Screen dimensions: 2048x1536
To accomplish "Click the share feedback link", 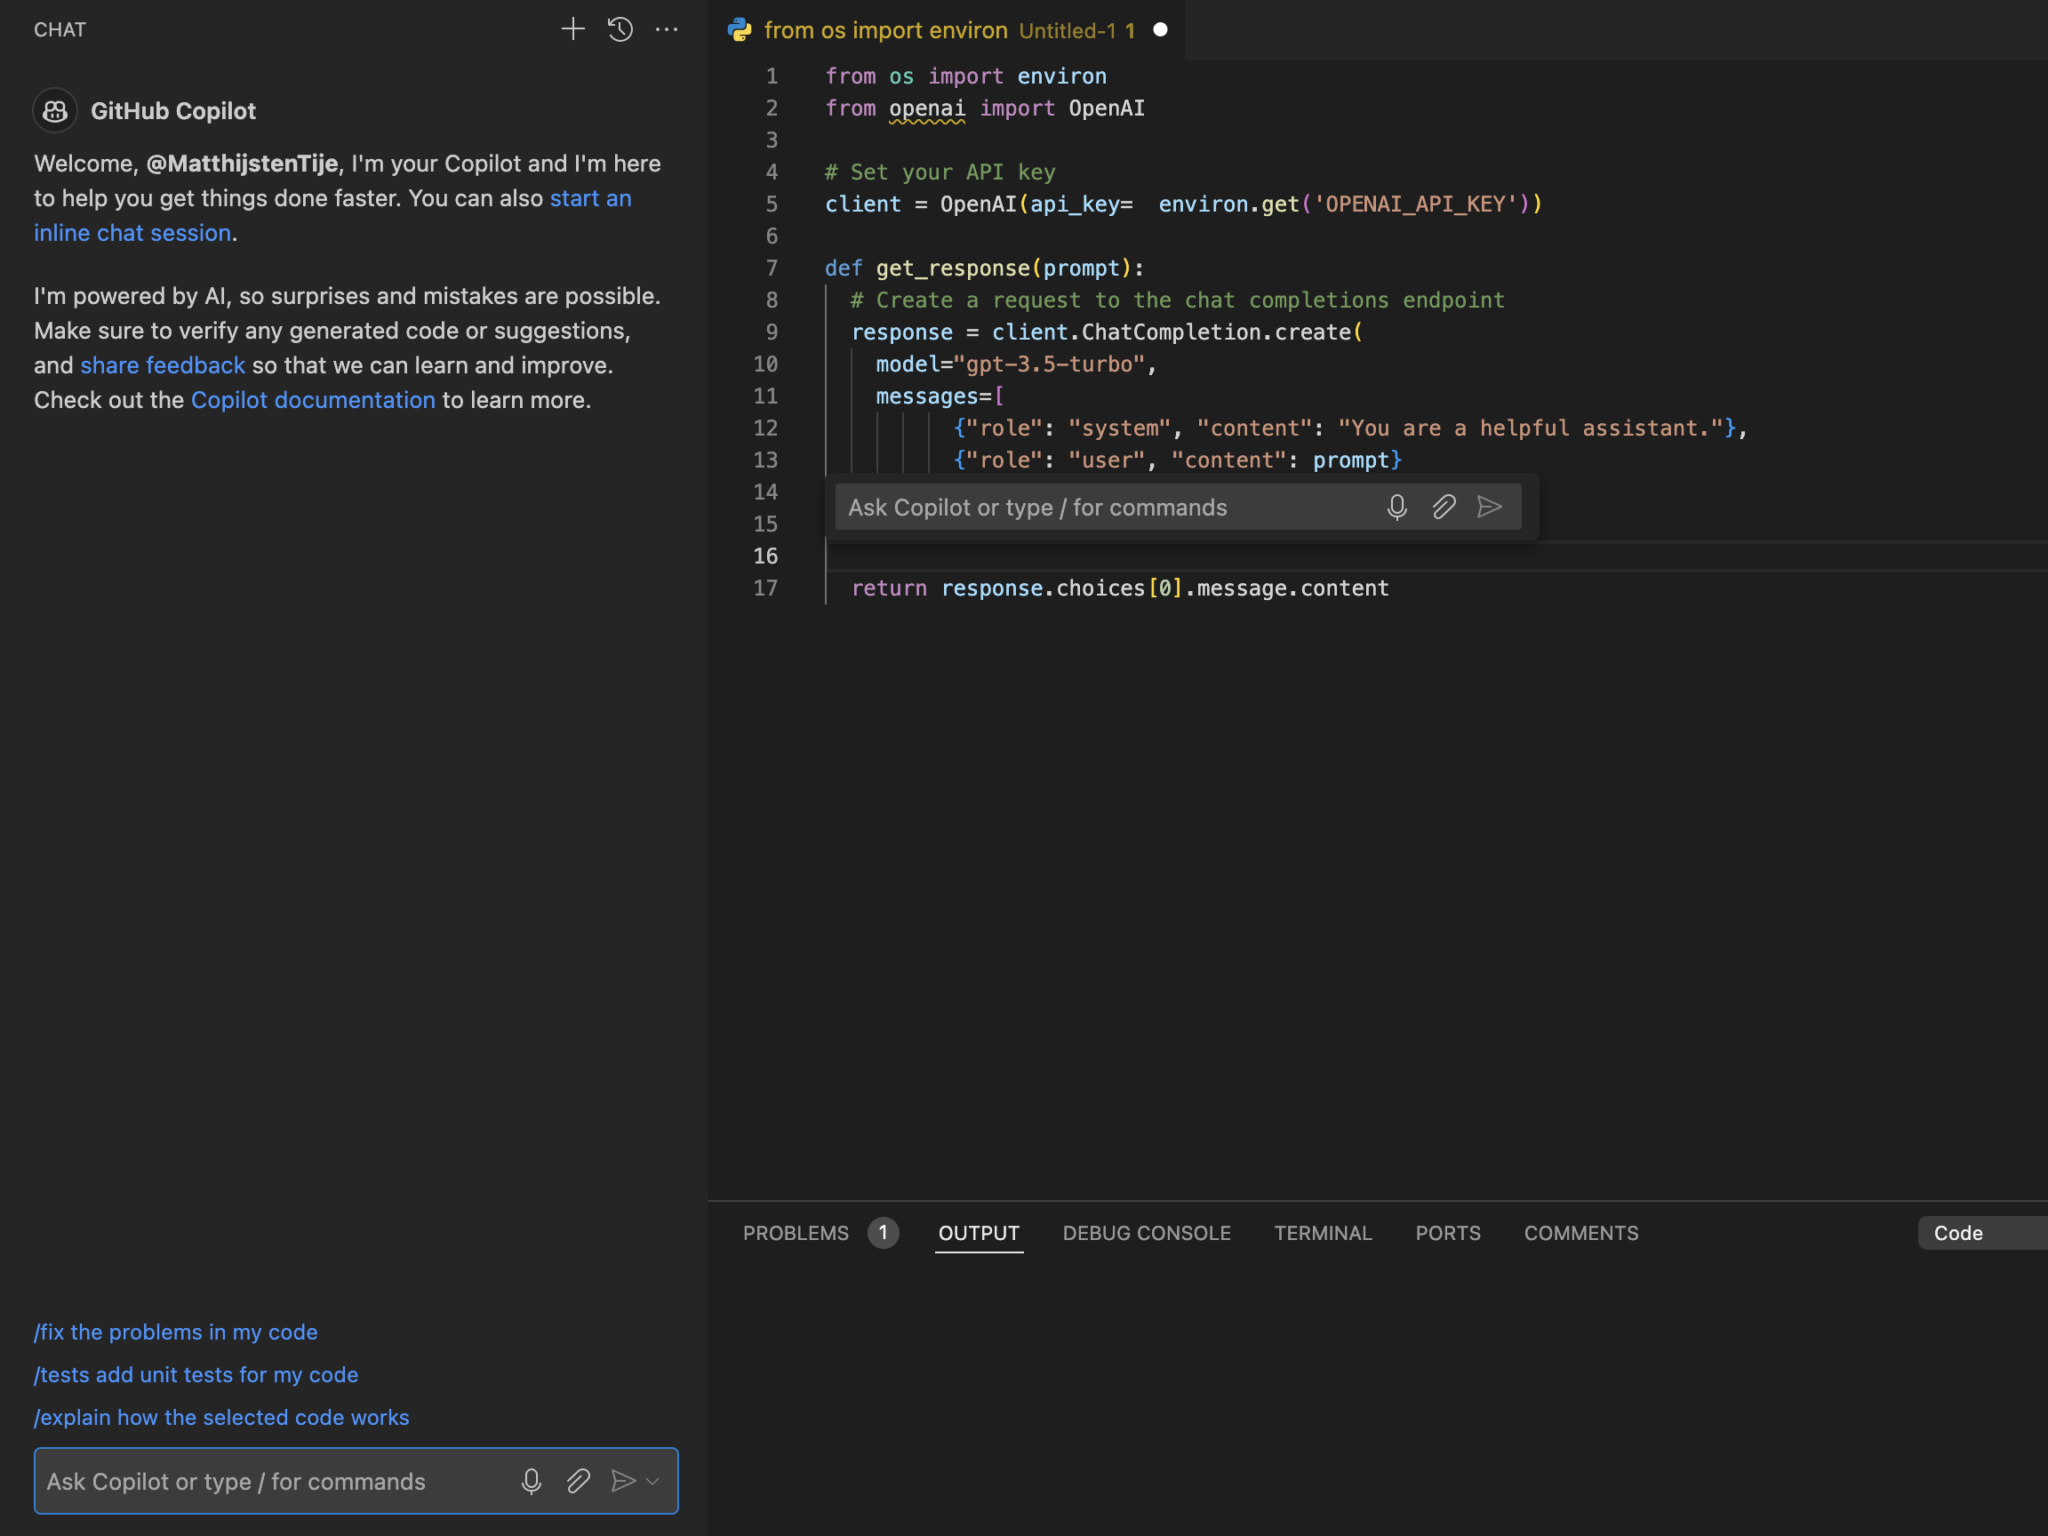I will coord(163,365).
